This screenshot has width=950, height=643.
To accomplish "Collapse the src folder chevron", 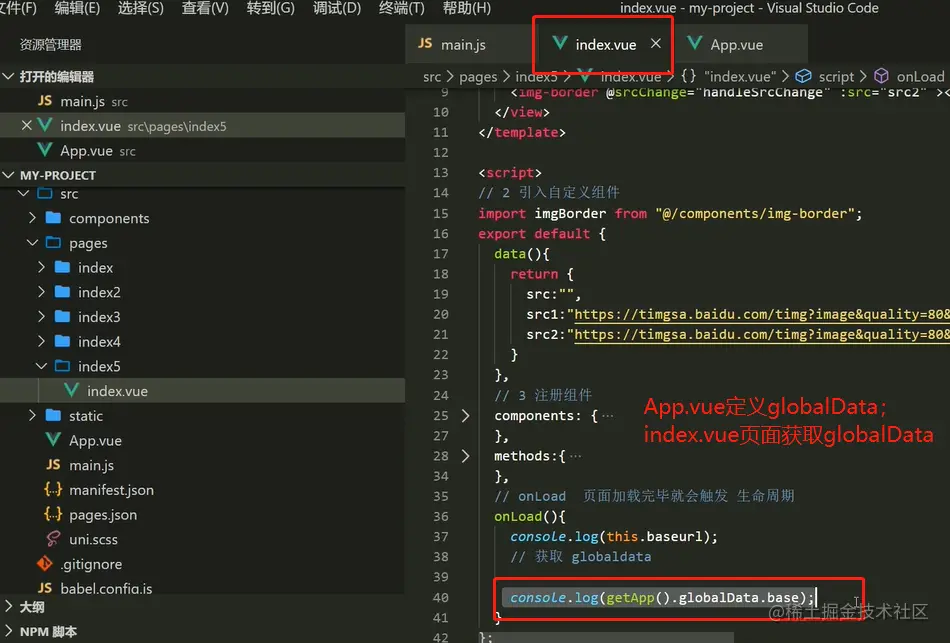I will pos(24,193).
